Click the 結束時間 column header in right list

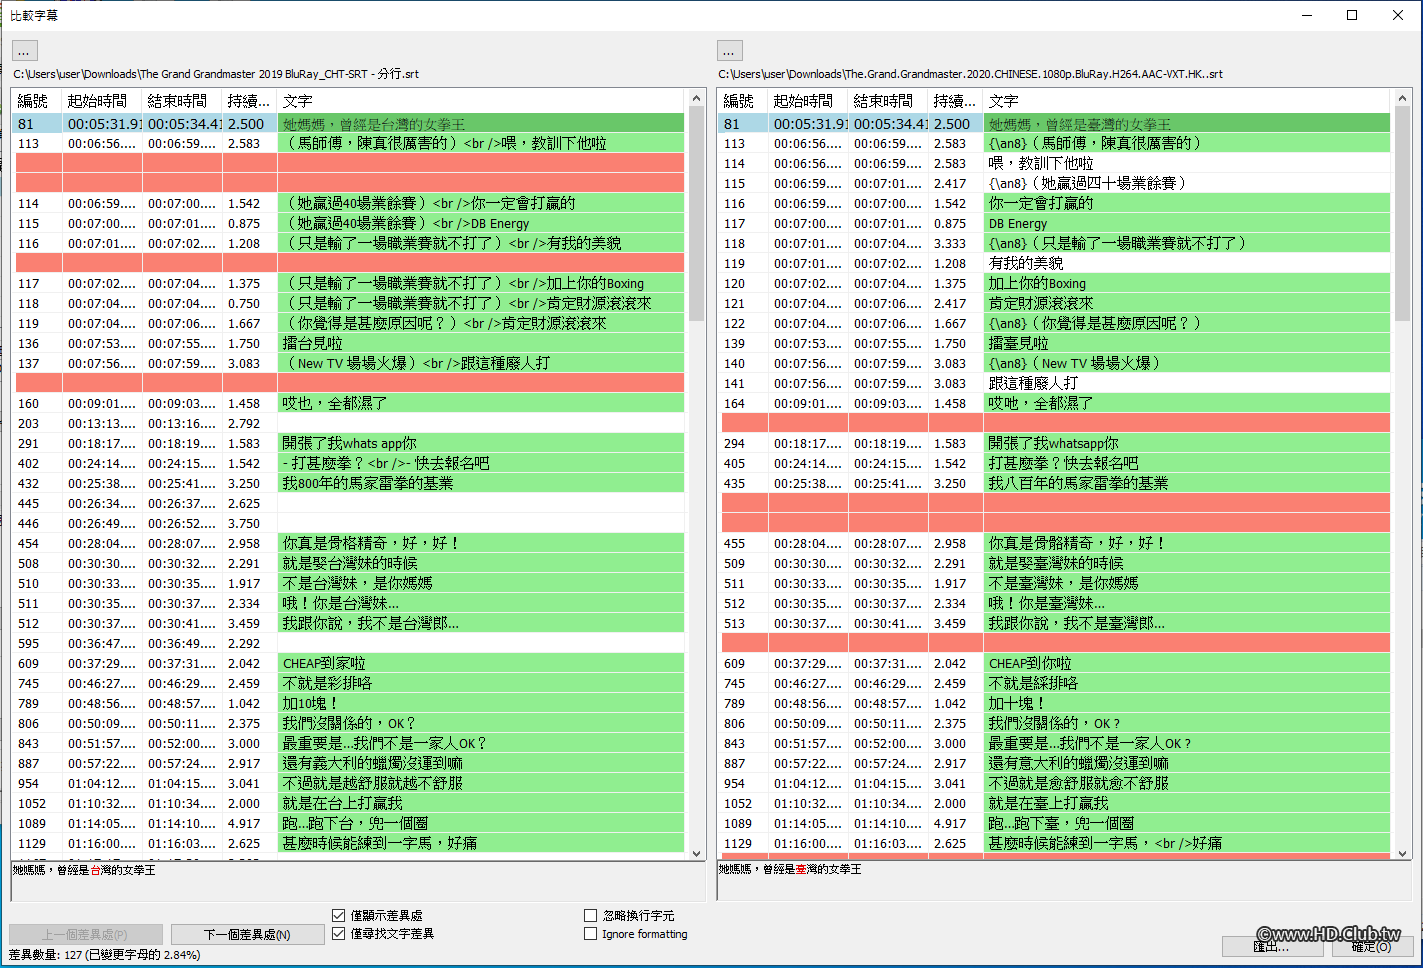tap(888, 101)
